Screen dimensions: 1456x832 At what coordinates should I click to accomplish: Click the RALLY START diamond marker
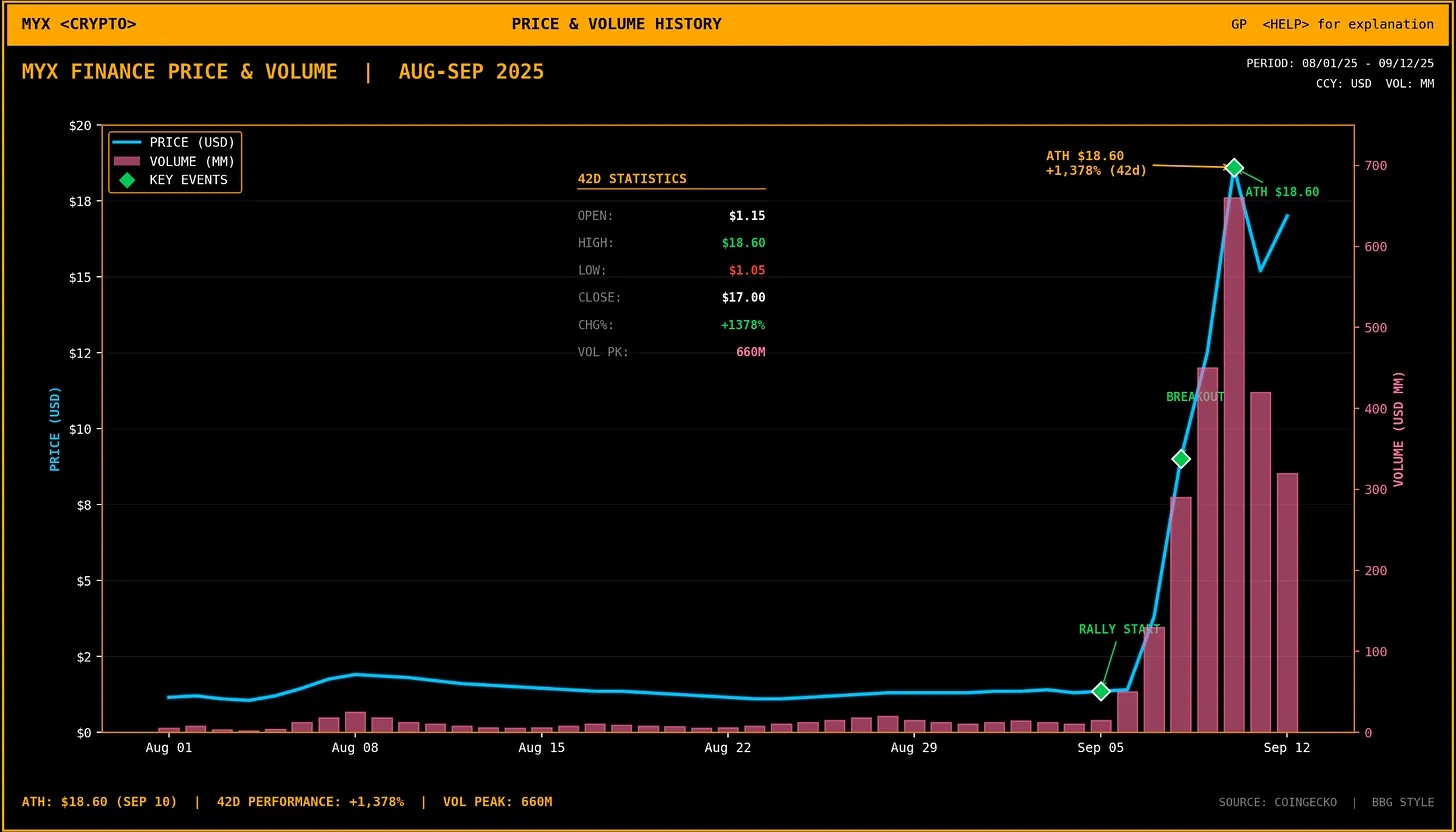(x=1101, y=691)
